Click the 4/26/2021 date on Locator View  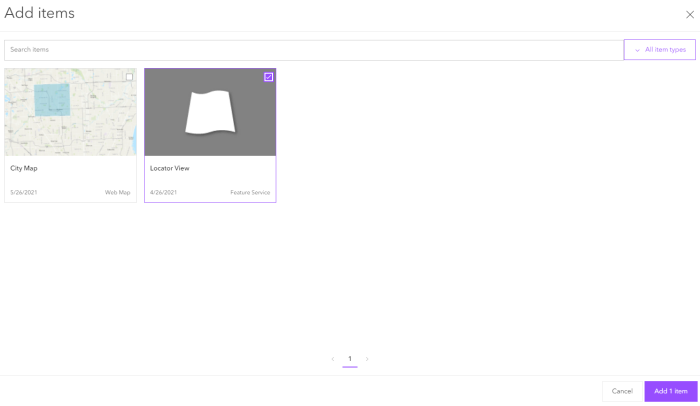[x=163, y=192]
